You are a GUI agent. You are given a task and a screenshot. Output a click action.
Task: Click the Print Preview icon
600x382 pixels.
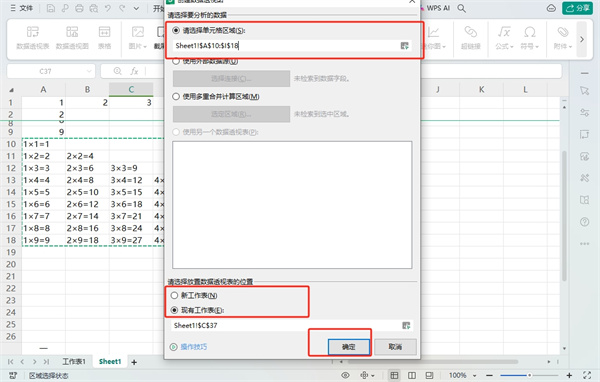tap(94, 8)
